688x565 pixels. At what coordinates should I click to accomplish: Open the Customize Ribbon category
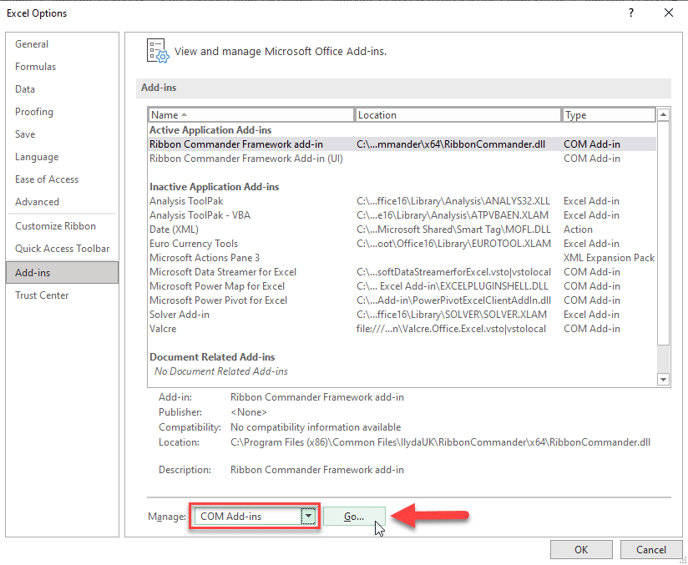tap(55, 226)
